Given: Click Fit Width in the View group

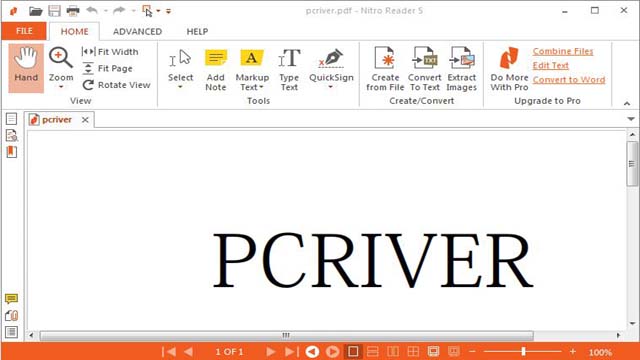Looking at the screenshot, I should (110, 52).
